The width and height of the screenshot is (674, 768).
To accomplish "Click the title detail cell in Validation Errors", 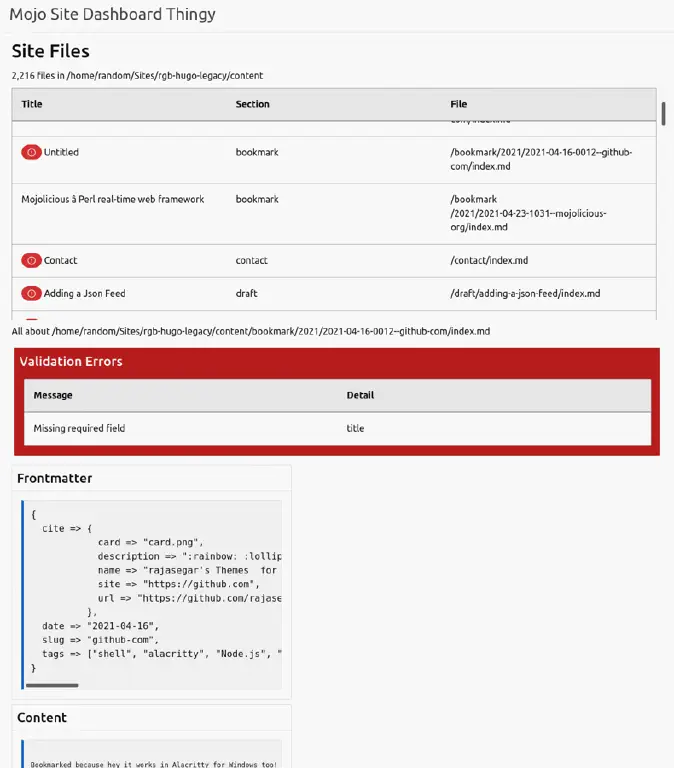I will [355, 429].
